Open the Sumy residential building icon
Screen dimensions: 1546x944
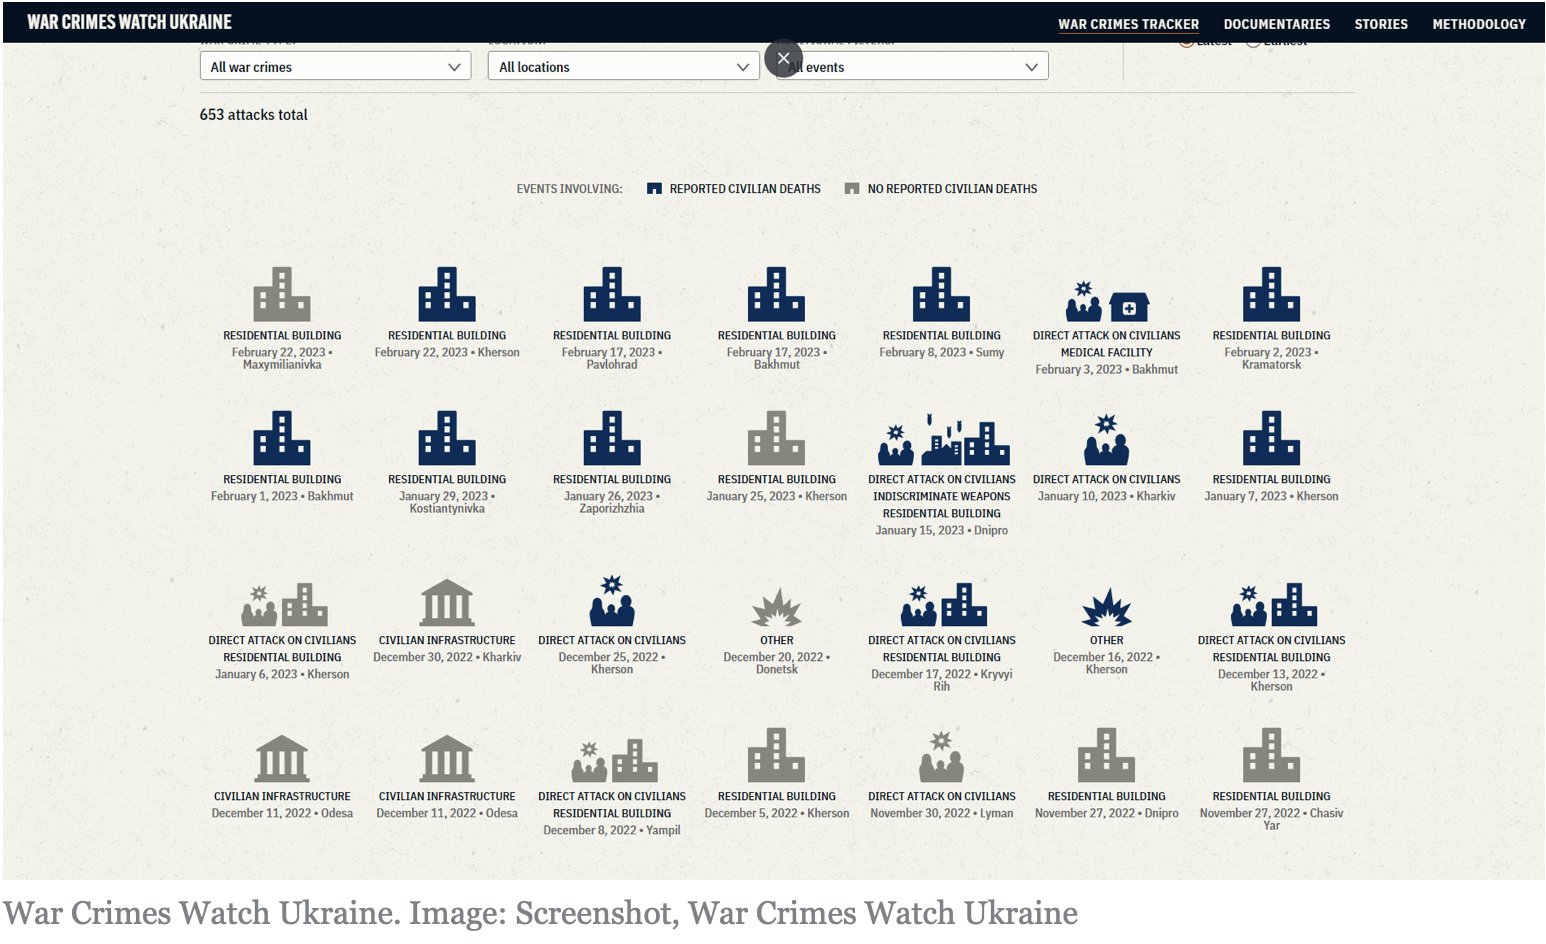941,294
